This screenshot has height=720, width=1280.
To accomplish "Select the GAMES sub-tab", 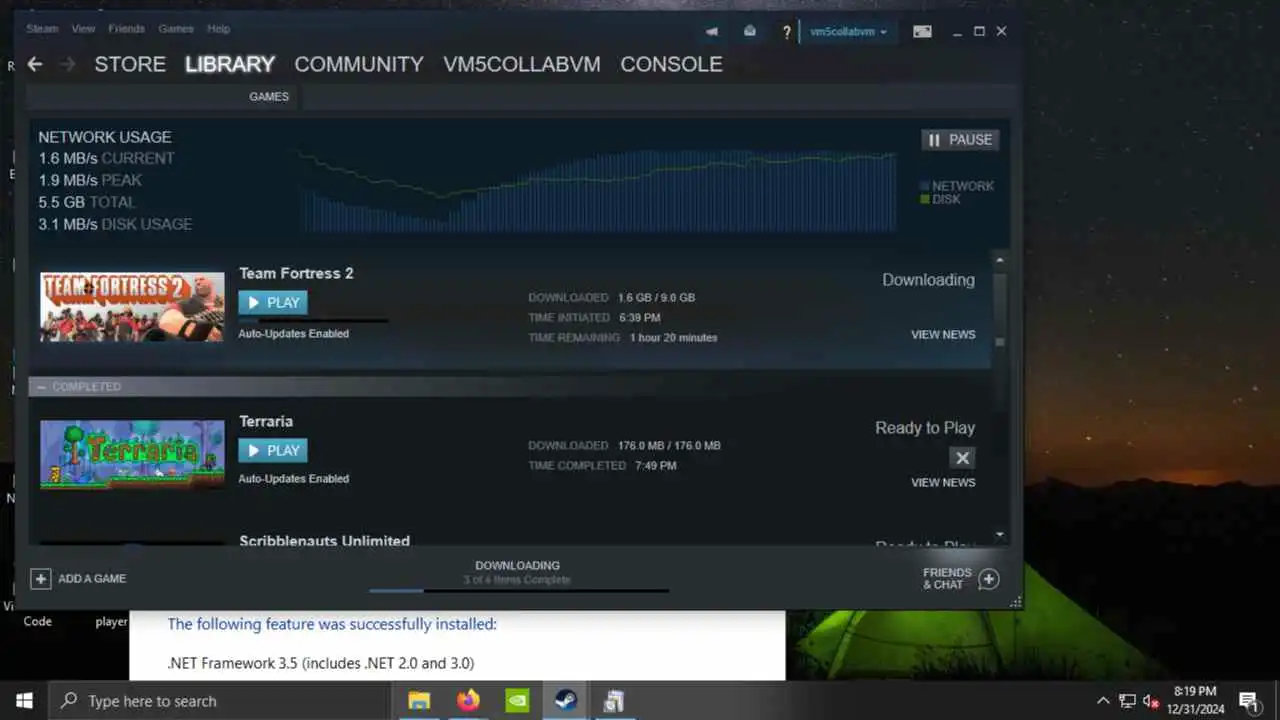I will tap(269, 97).
